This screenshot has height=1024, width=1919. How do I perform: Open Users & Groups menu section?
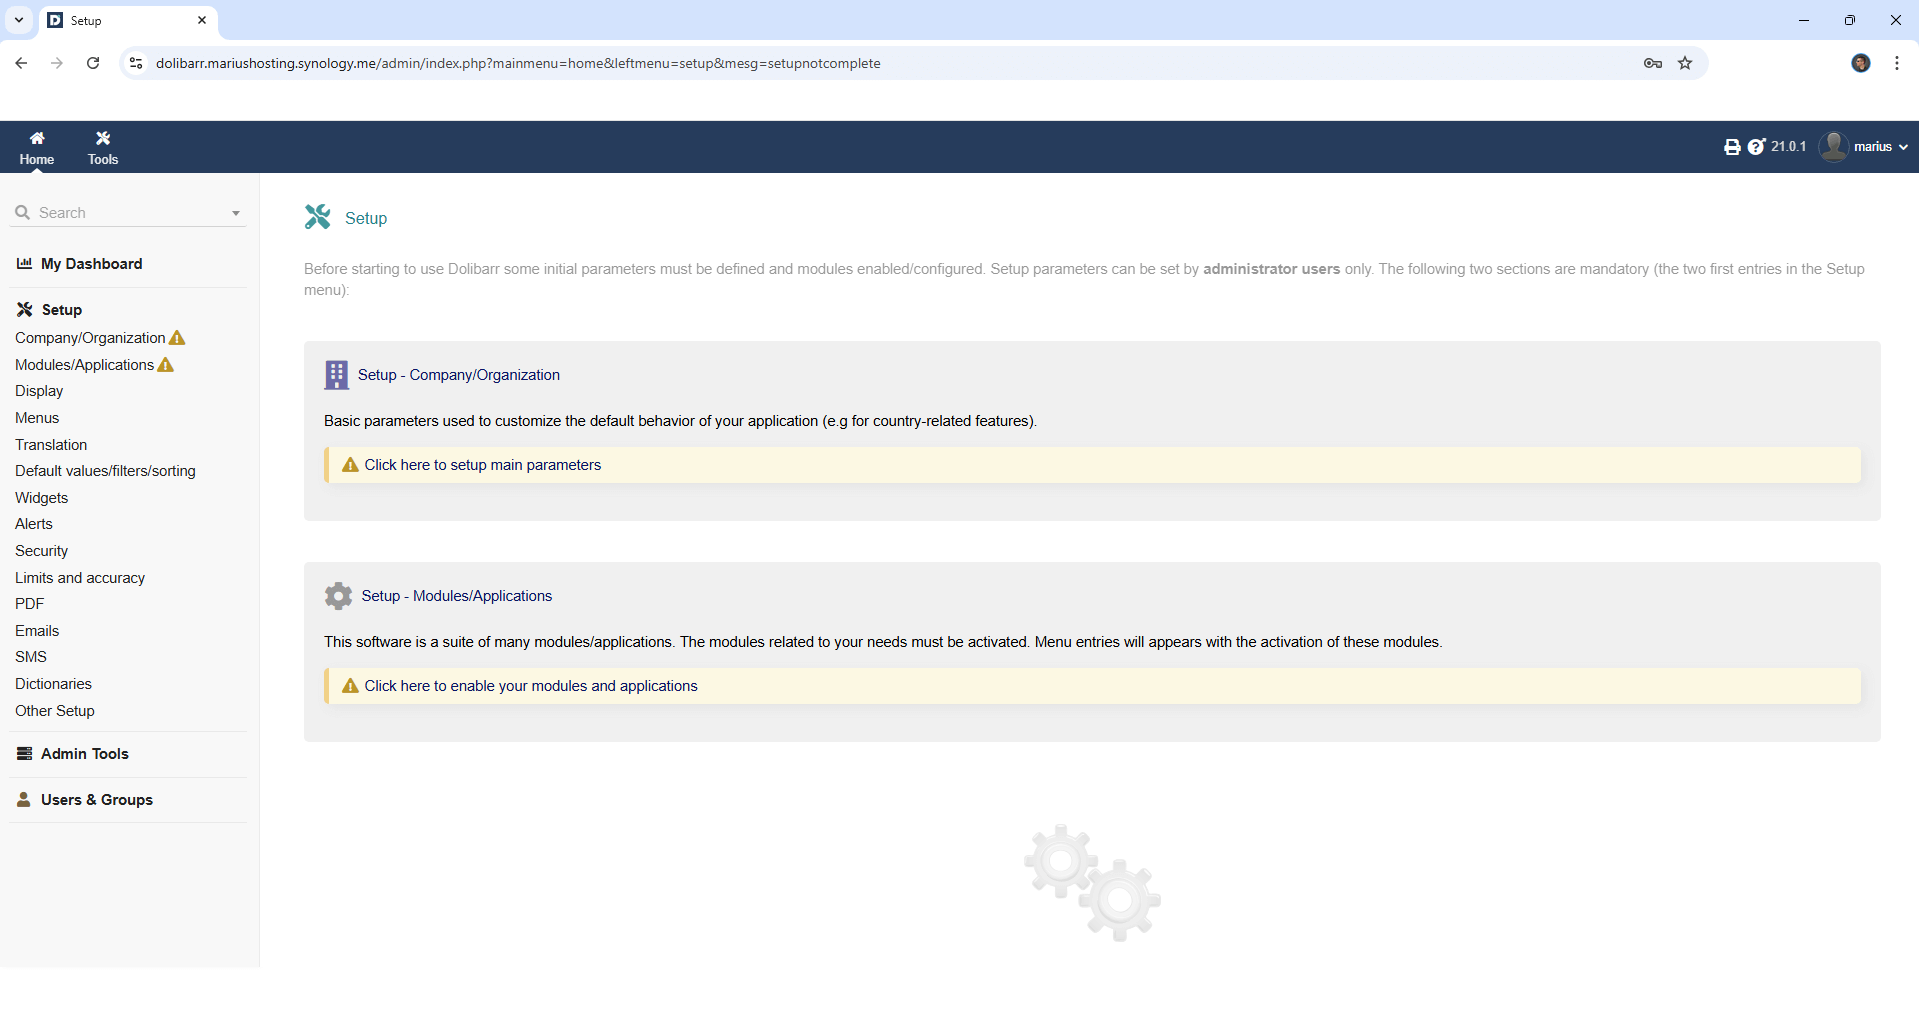pyautogui.click(x=97, y=800)
